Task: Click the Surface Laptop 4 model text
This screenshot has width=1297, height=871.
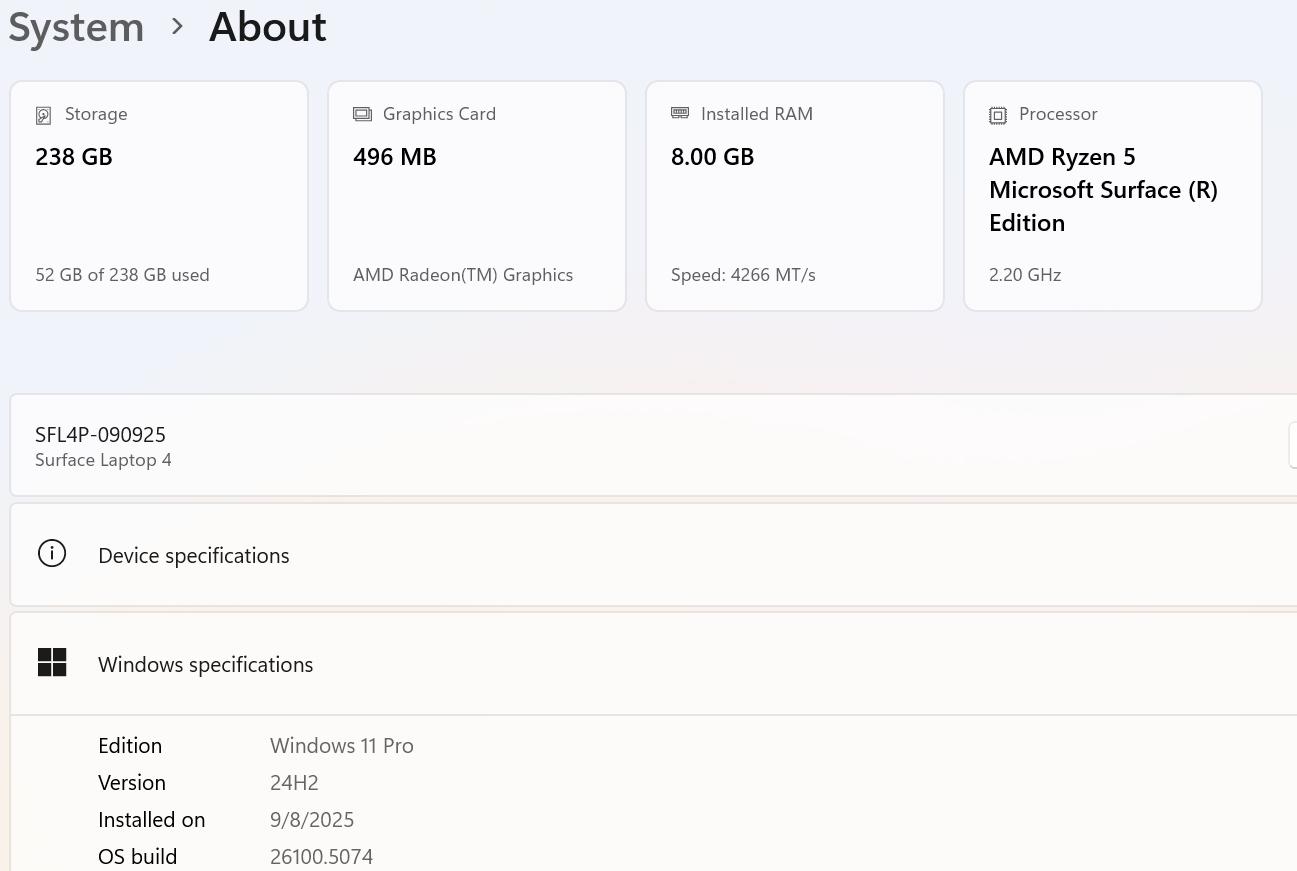Action: pyautogui.click(x=103, y=460)
